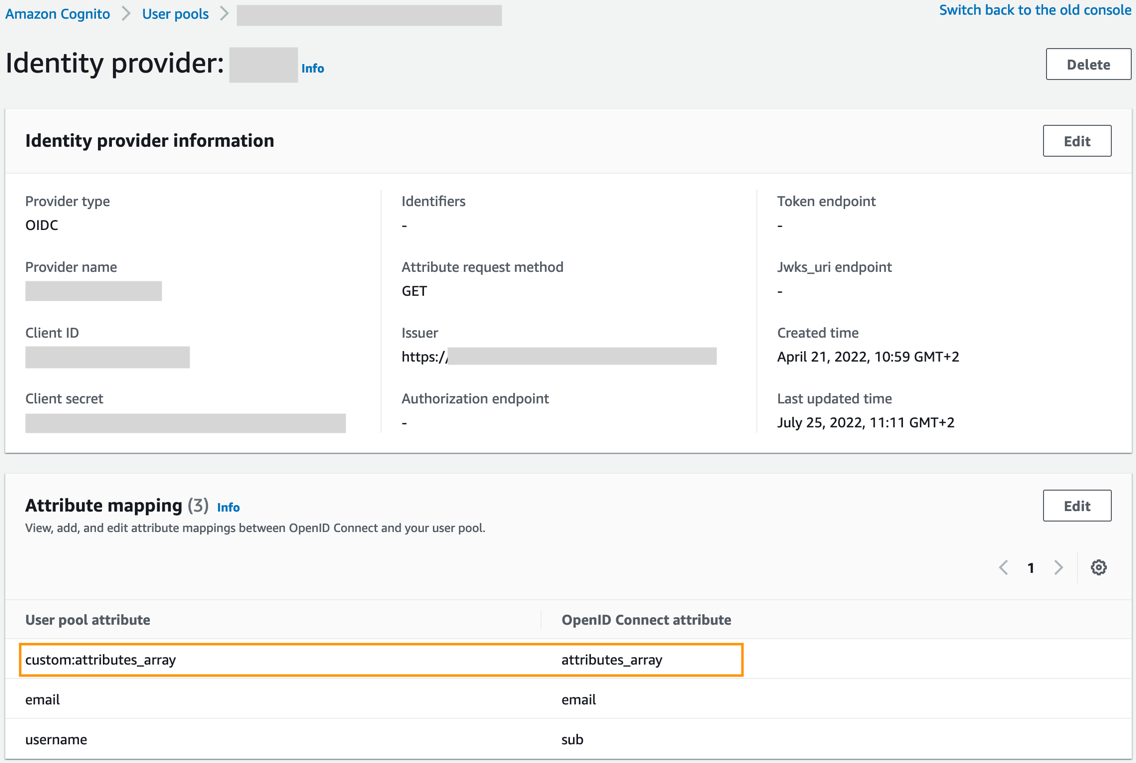Navigate to User pools breadcrumb
Viewport: 1136px width, 763px height.
(175, 14)
